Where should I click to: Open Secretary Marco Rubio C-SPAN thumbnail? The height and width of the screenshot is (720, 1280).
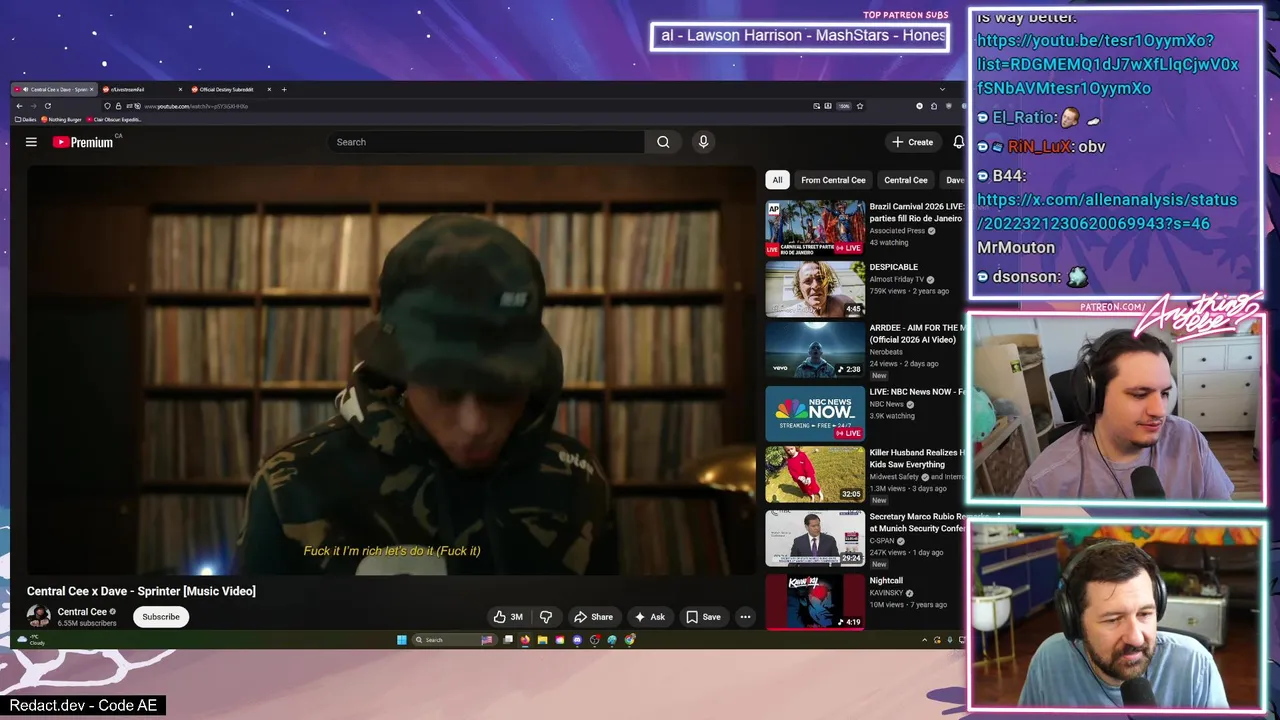coord(815,537)
